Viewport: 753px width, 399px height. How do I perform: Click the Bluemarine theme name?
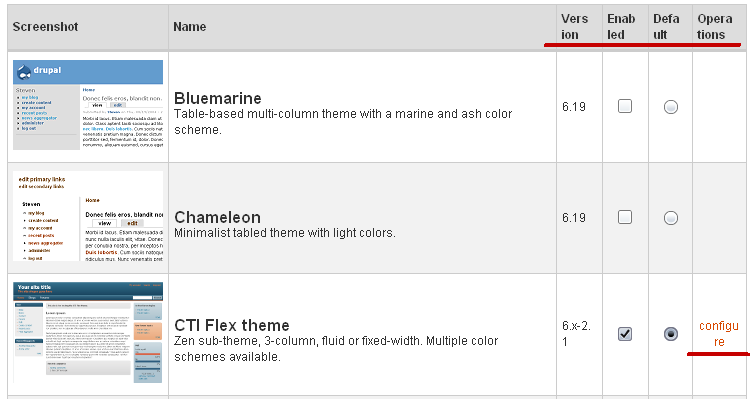[x=218, y=98]
